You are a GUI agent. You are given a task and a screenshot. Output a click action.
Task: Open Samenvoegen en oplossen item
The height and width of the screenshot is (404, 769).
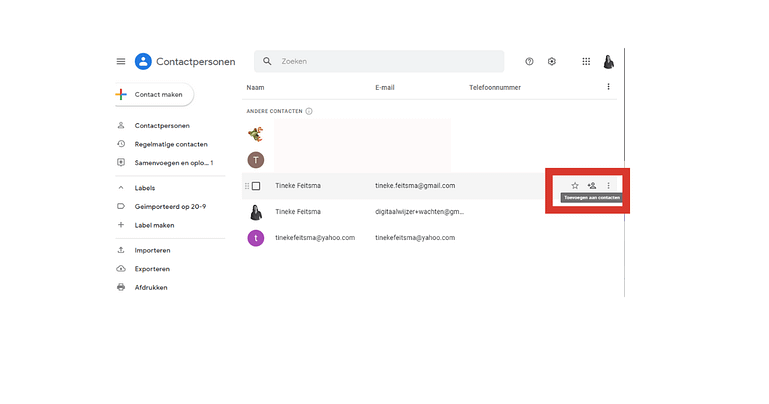coord(174,163)
